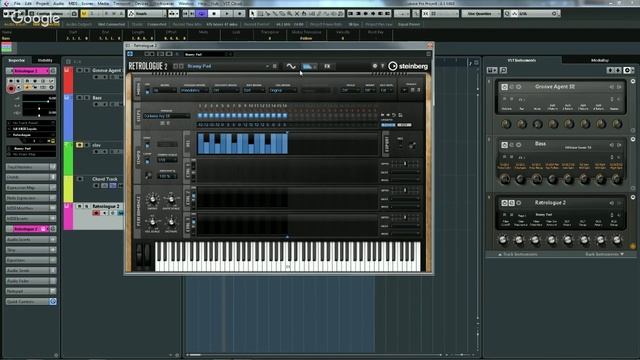Select the Mute tool in toolbar
This screenshot has height=360, width=640.
point(297,13)
